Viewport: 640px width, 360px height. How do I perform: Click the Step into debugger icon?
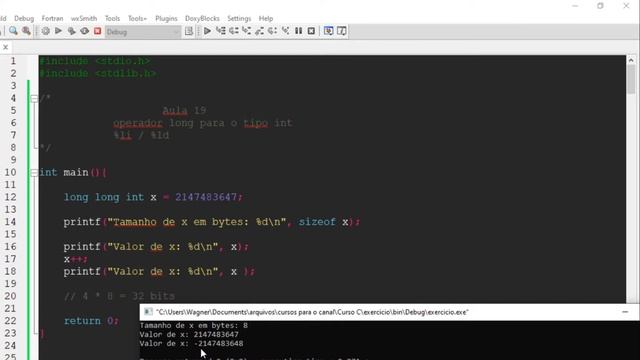[x=247, y=31]
